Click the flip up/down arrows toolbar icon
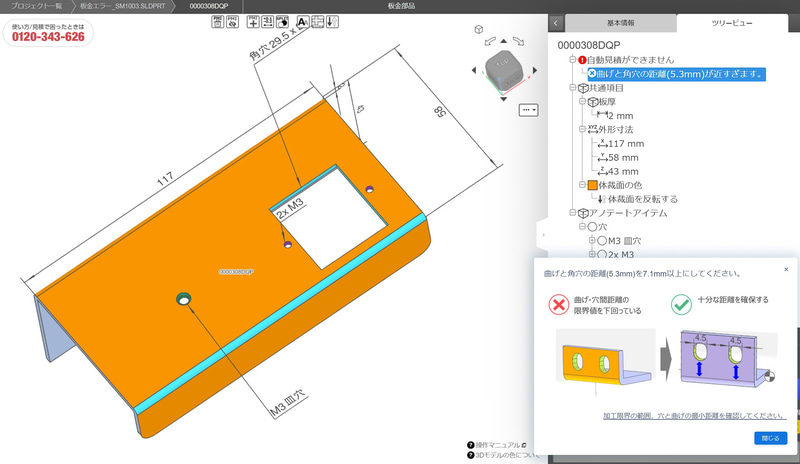This screenshot has width=800, height=464. (x=333, y=21)
